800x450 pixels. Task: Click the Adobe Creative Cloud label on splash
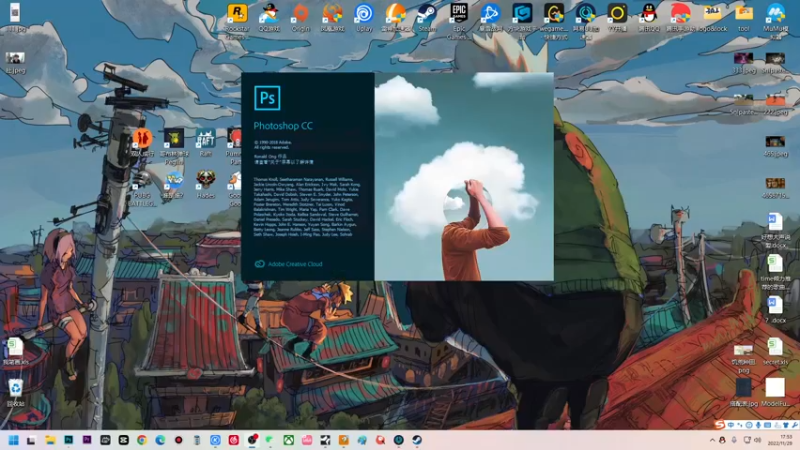289,264
